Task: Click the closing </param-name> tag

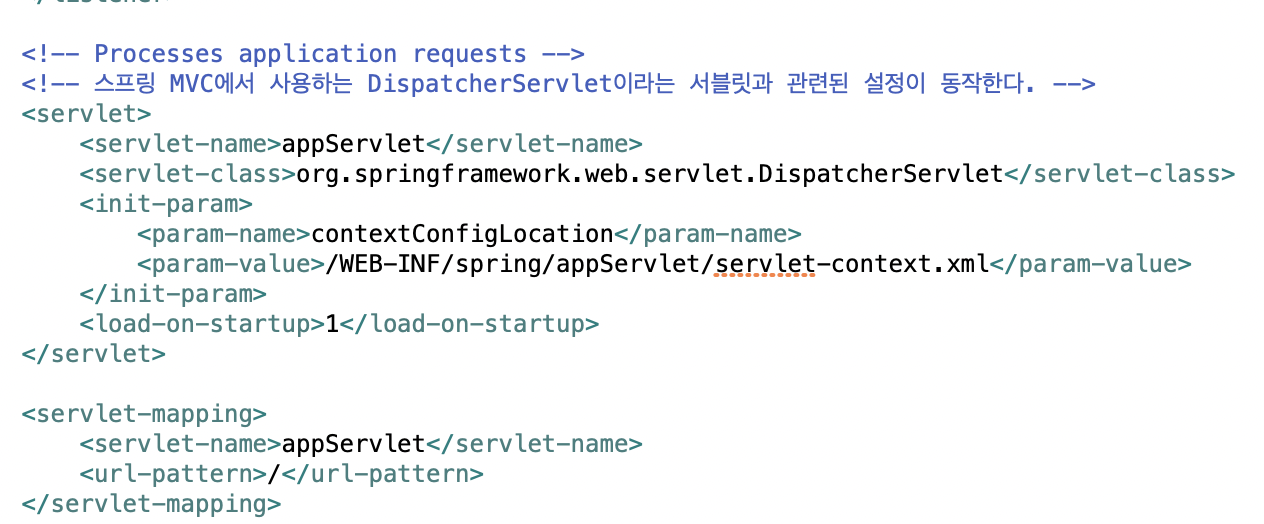Action: tap(708, 234)
